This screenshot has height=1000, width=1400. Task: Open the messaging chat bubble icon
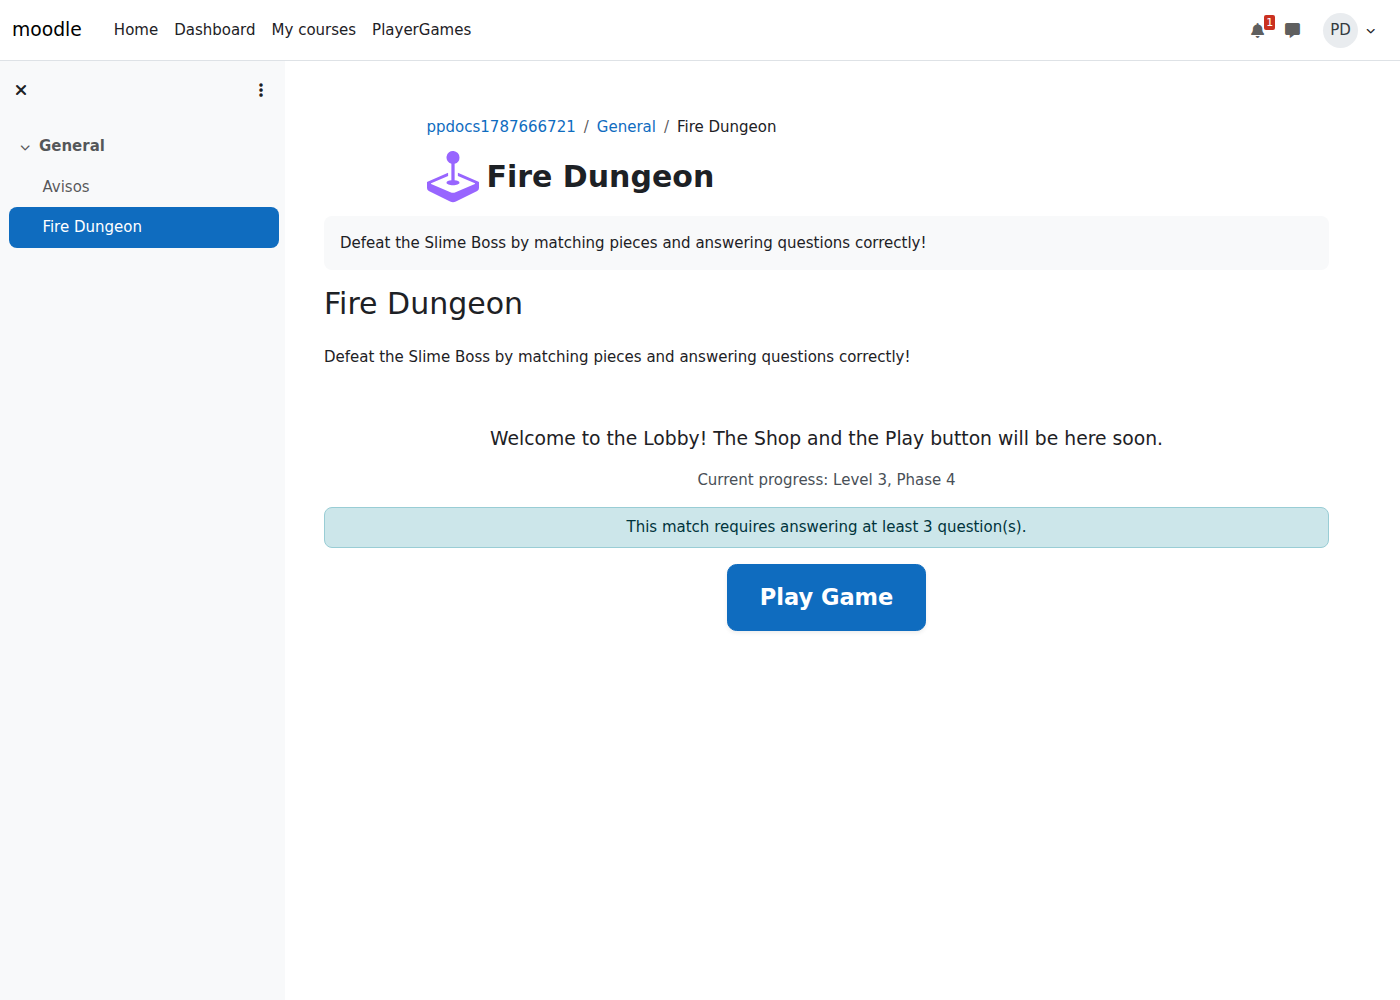(x=1293, y=30)
